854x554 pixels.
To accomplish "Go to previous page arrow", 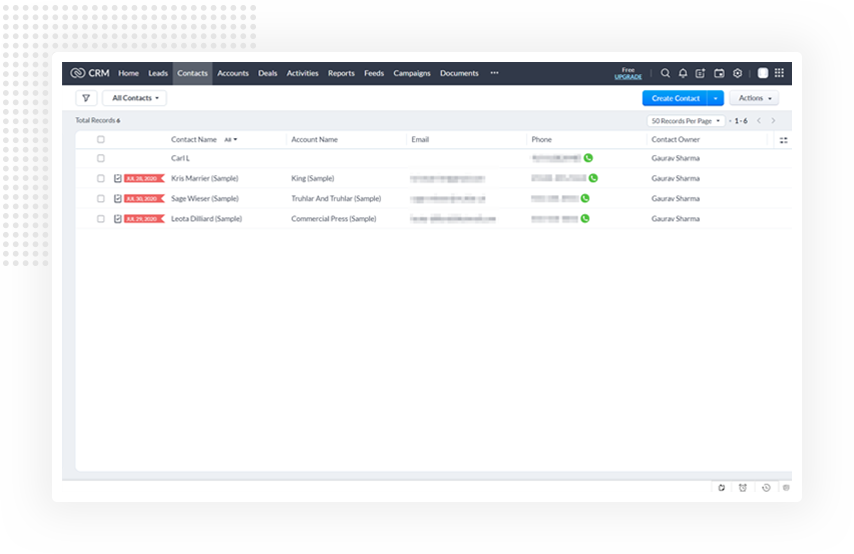I will [x=759, y=121].
